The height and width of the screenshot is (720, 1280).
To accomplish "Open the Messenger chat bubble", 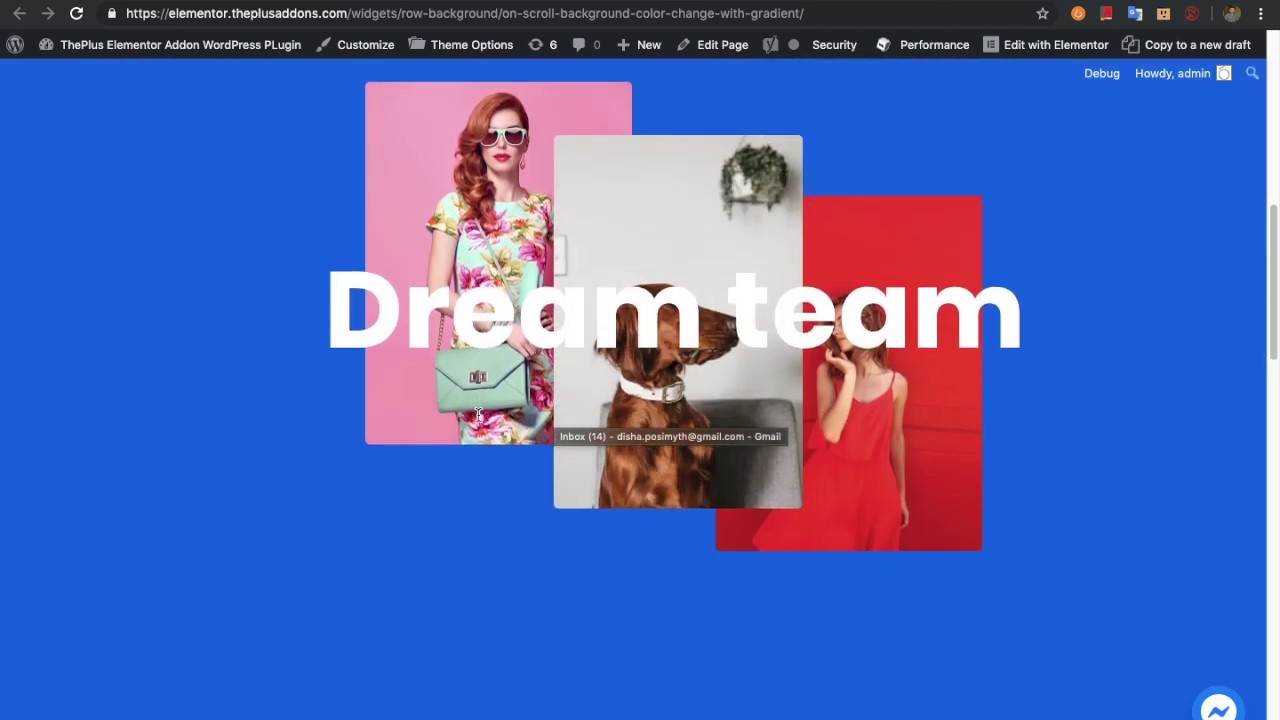I will 1218,709.
